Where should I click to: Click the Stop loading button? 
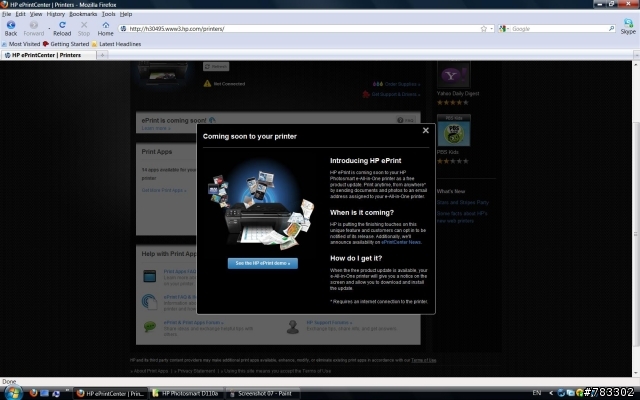click(x=84, y=29)
